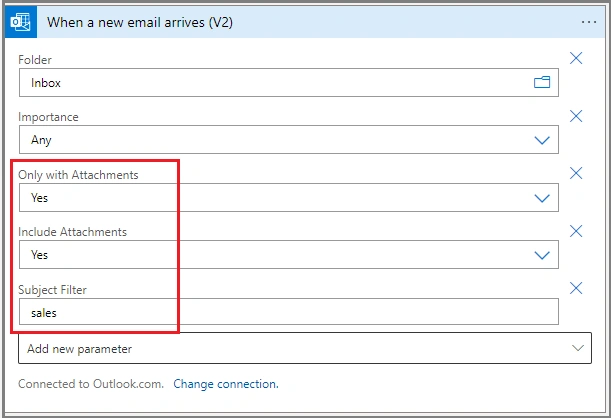The height and width of the screenshot is (418, 611).
Task: Select Yes value under Include Attachments
Action: click(39, 255)
